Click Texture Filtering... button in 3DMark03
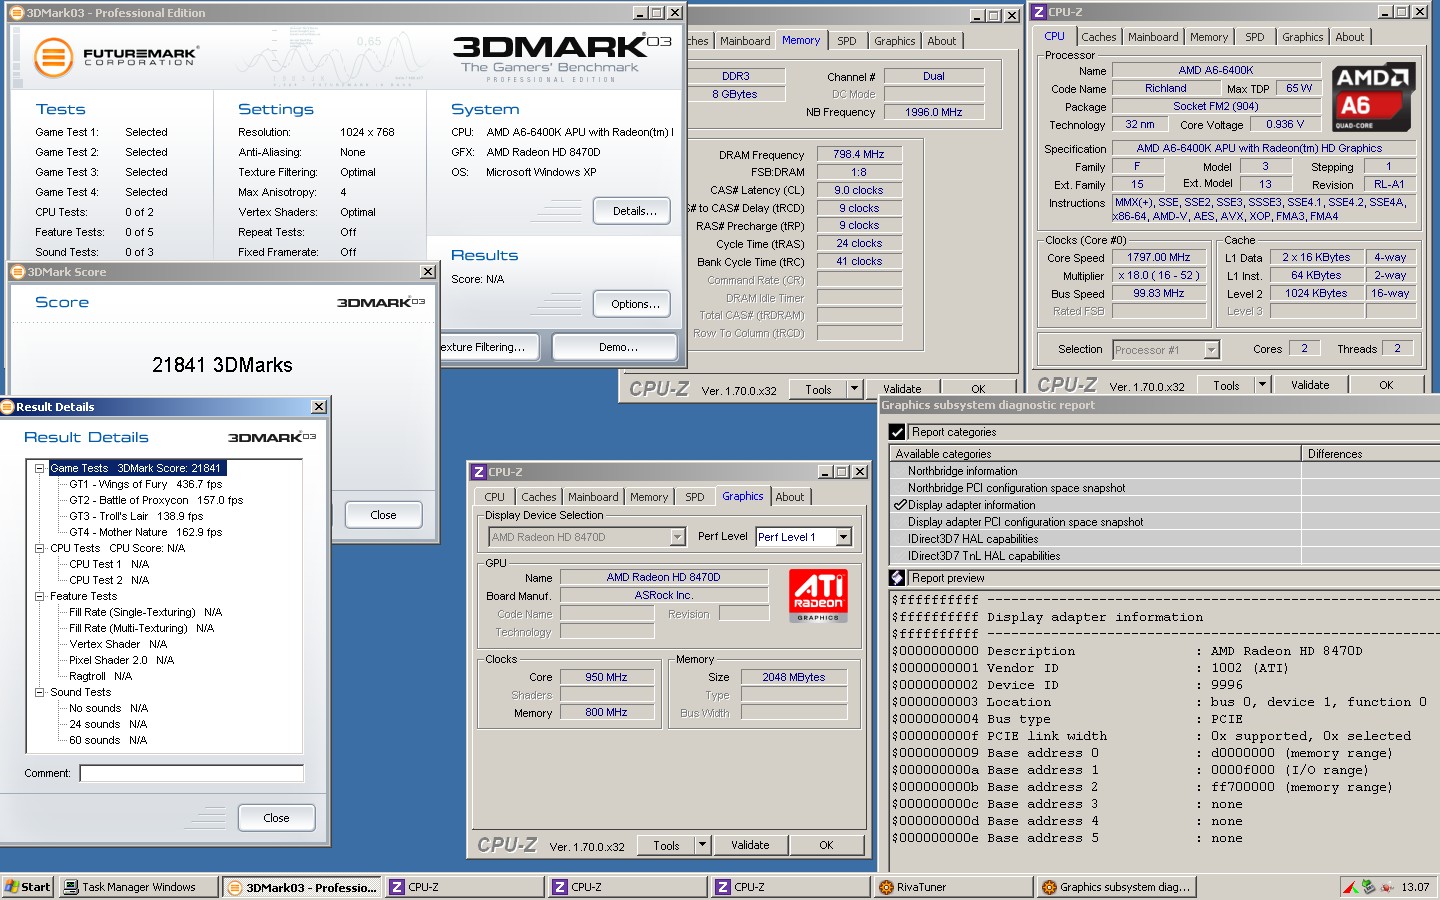The image size is (1440, 900). tap(488, 347)
